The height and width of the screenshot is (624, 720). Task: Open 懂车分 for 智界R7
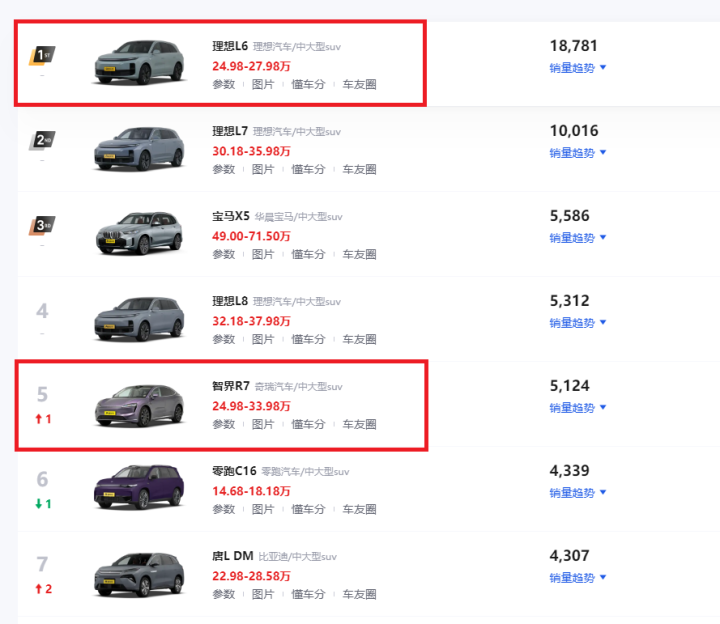(308, 425)
